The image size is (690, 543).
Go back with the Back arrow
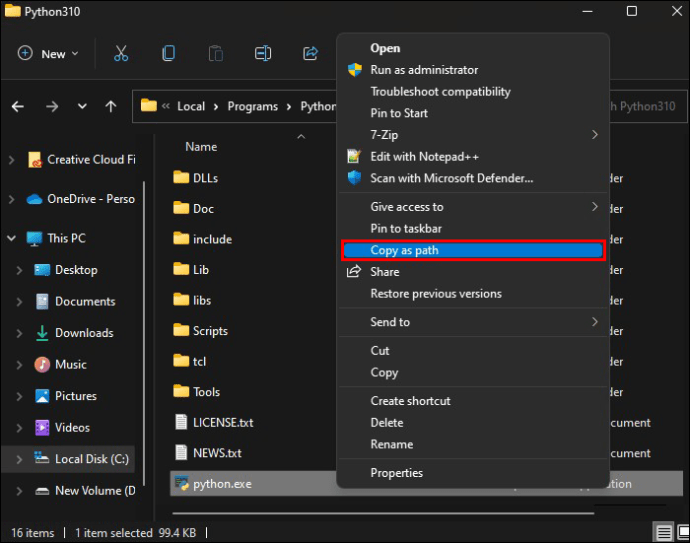[x=18, y=106]
